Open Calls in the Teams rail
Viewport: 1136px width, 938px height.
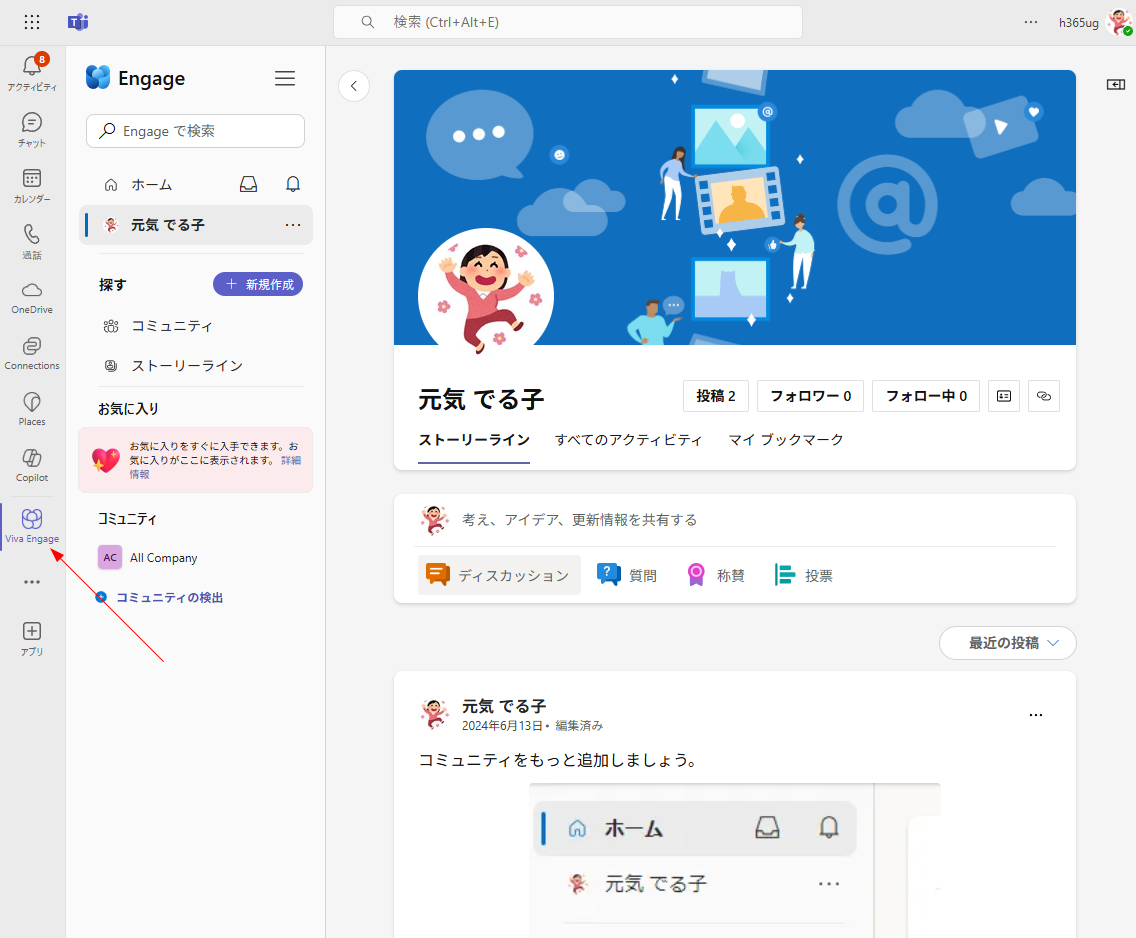(x=32, y=241)
